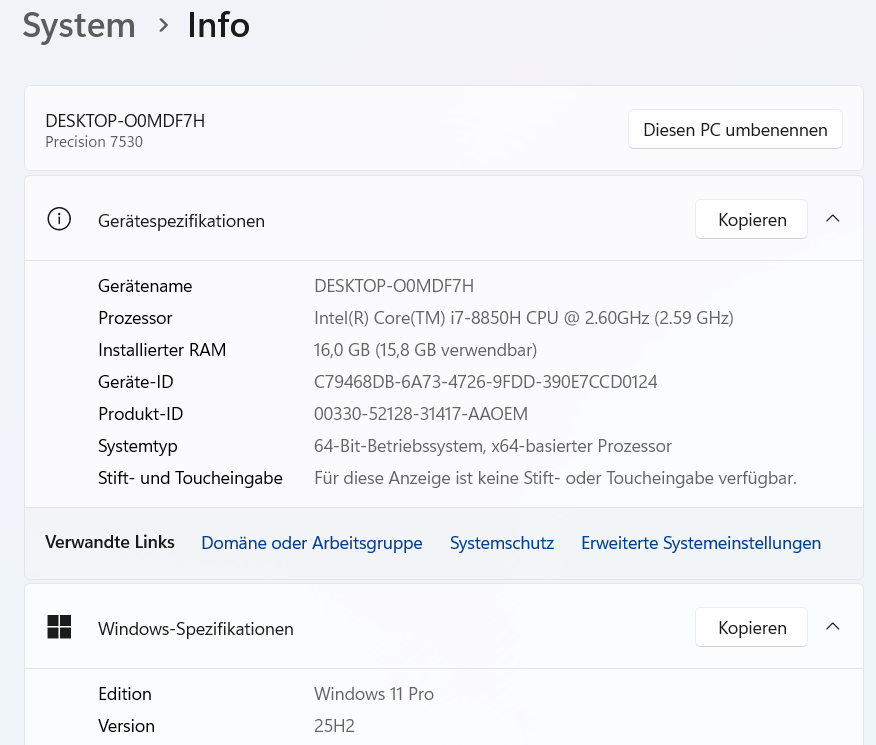Click the Produkt-ID value 00330-52128-31417-AAOEM
Image resolution: width=876 pixels, height=745 pixels.
tap(421, 414)
